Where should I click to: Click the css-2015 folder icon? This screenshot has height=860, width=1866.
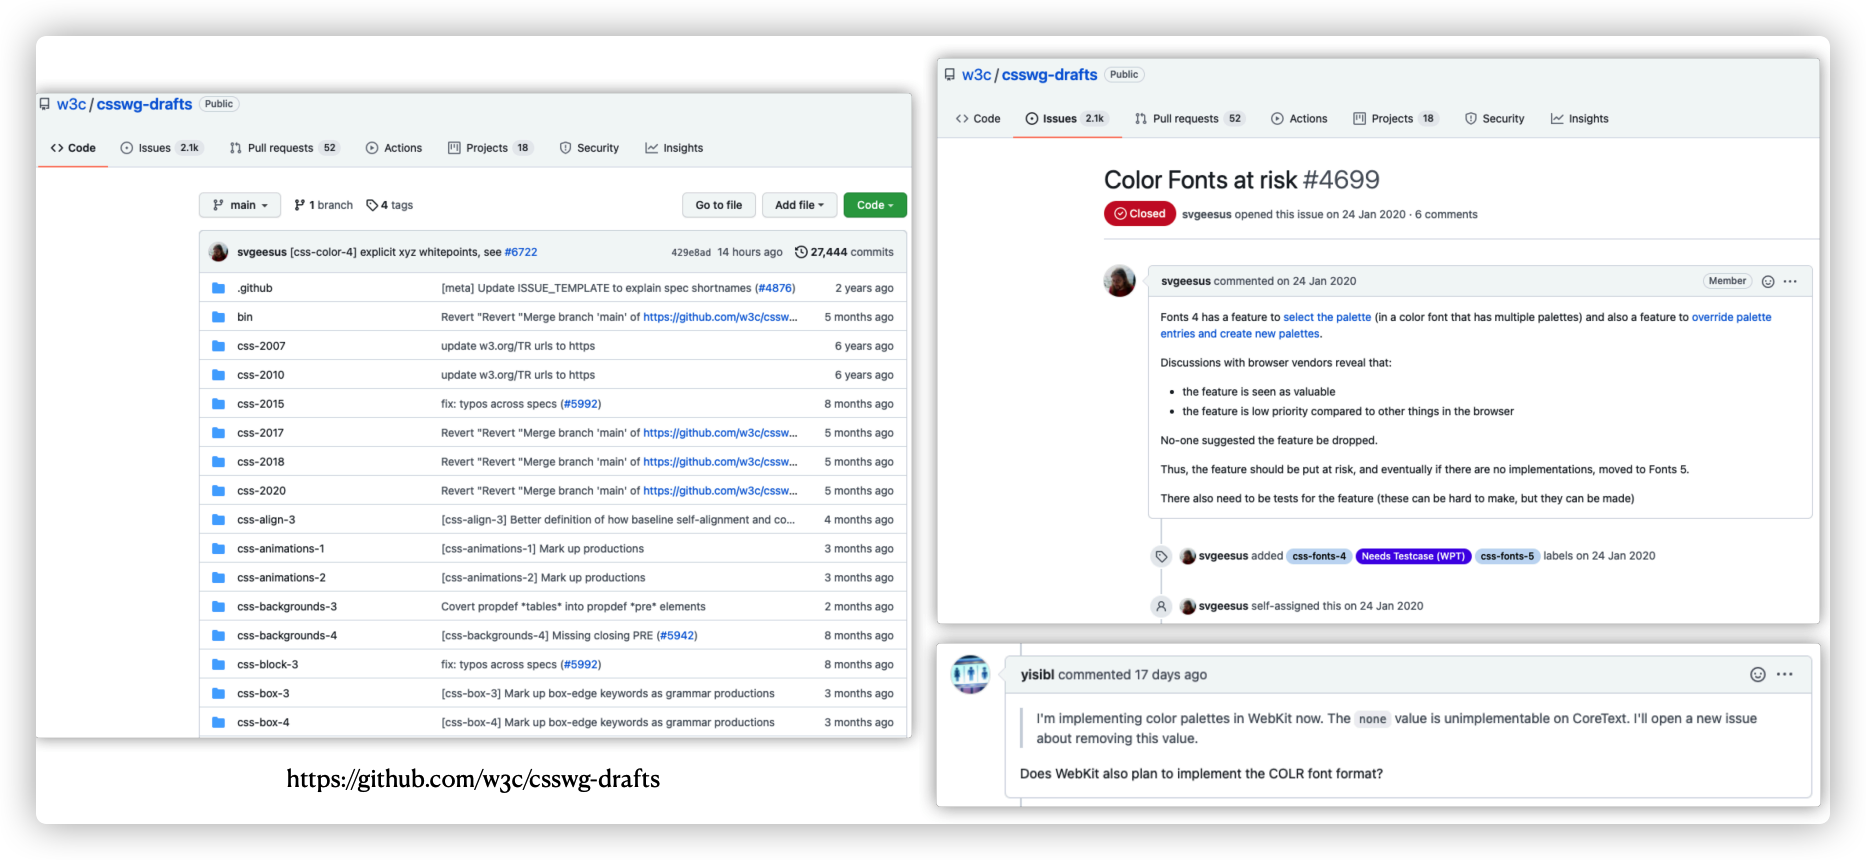point(218,404)
